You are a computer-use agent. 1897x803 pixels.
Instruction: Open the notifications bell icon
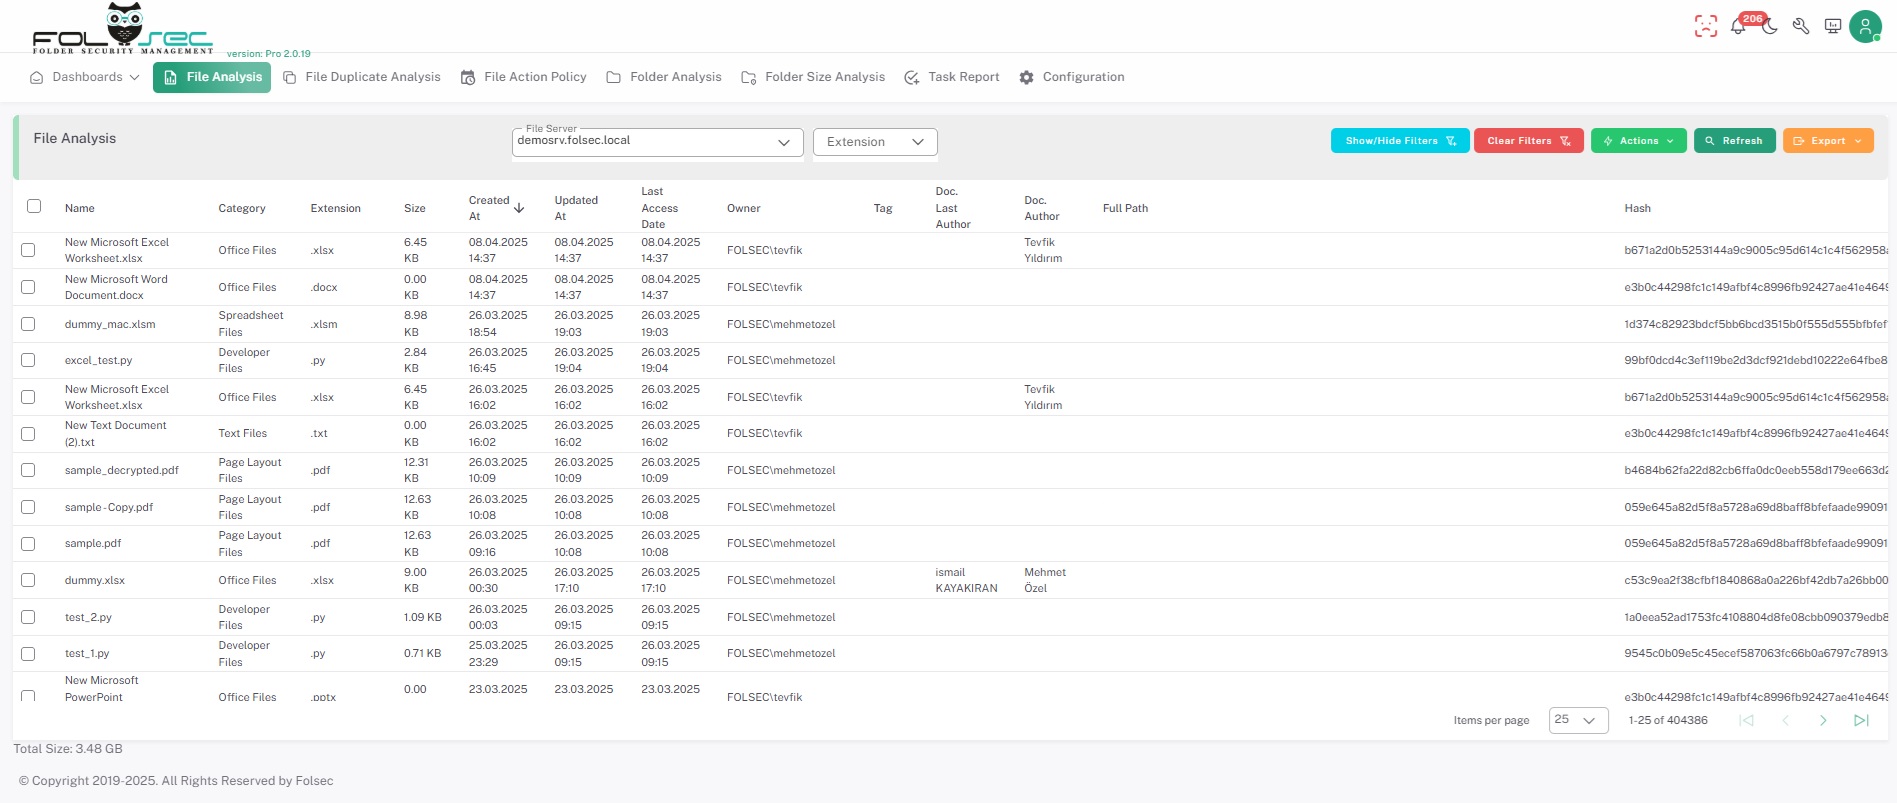(1738, 27)
